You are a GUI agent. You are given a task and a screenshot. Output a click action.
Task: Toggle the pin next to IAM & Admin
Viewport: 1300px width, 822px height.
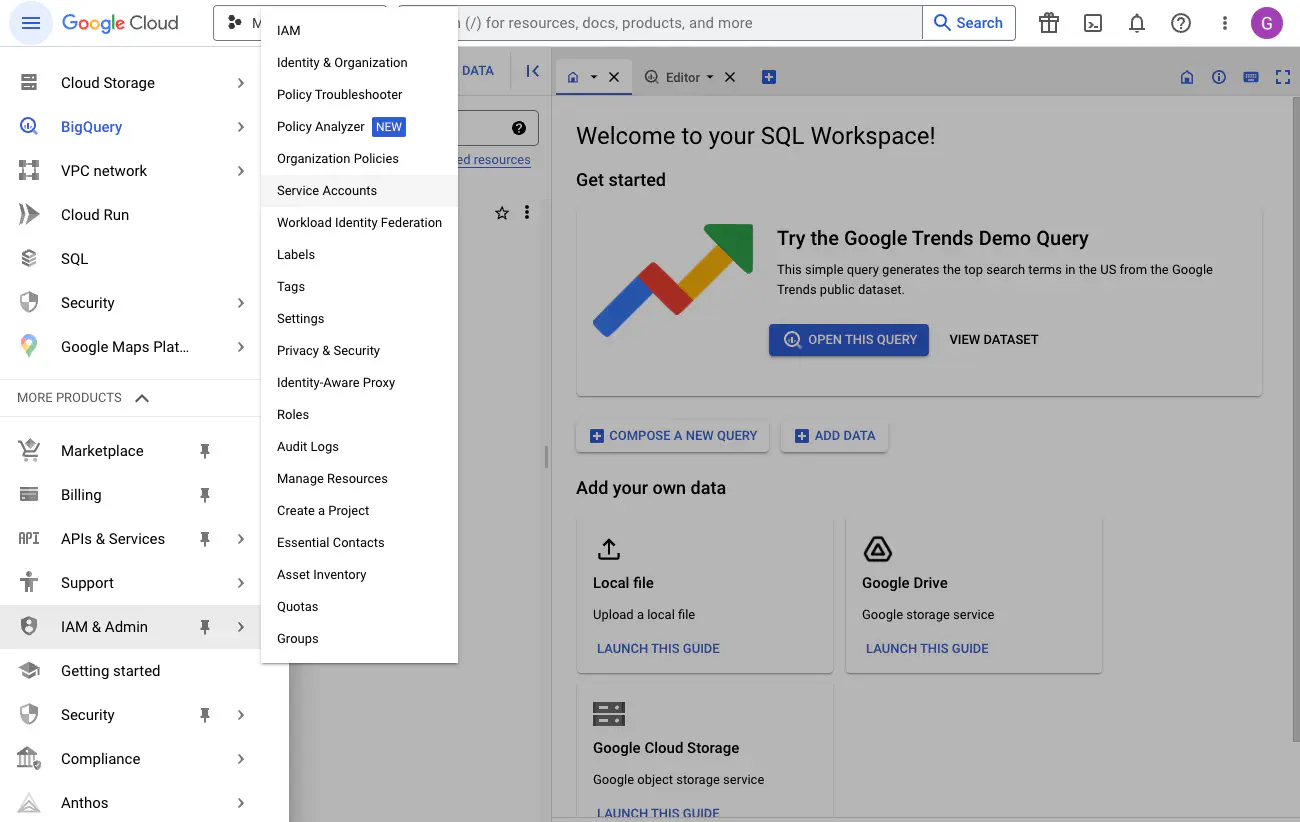[x=205, y=627]
